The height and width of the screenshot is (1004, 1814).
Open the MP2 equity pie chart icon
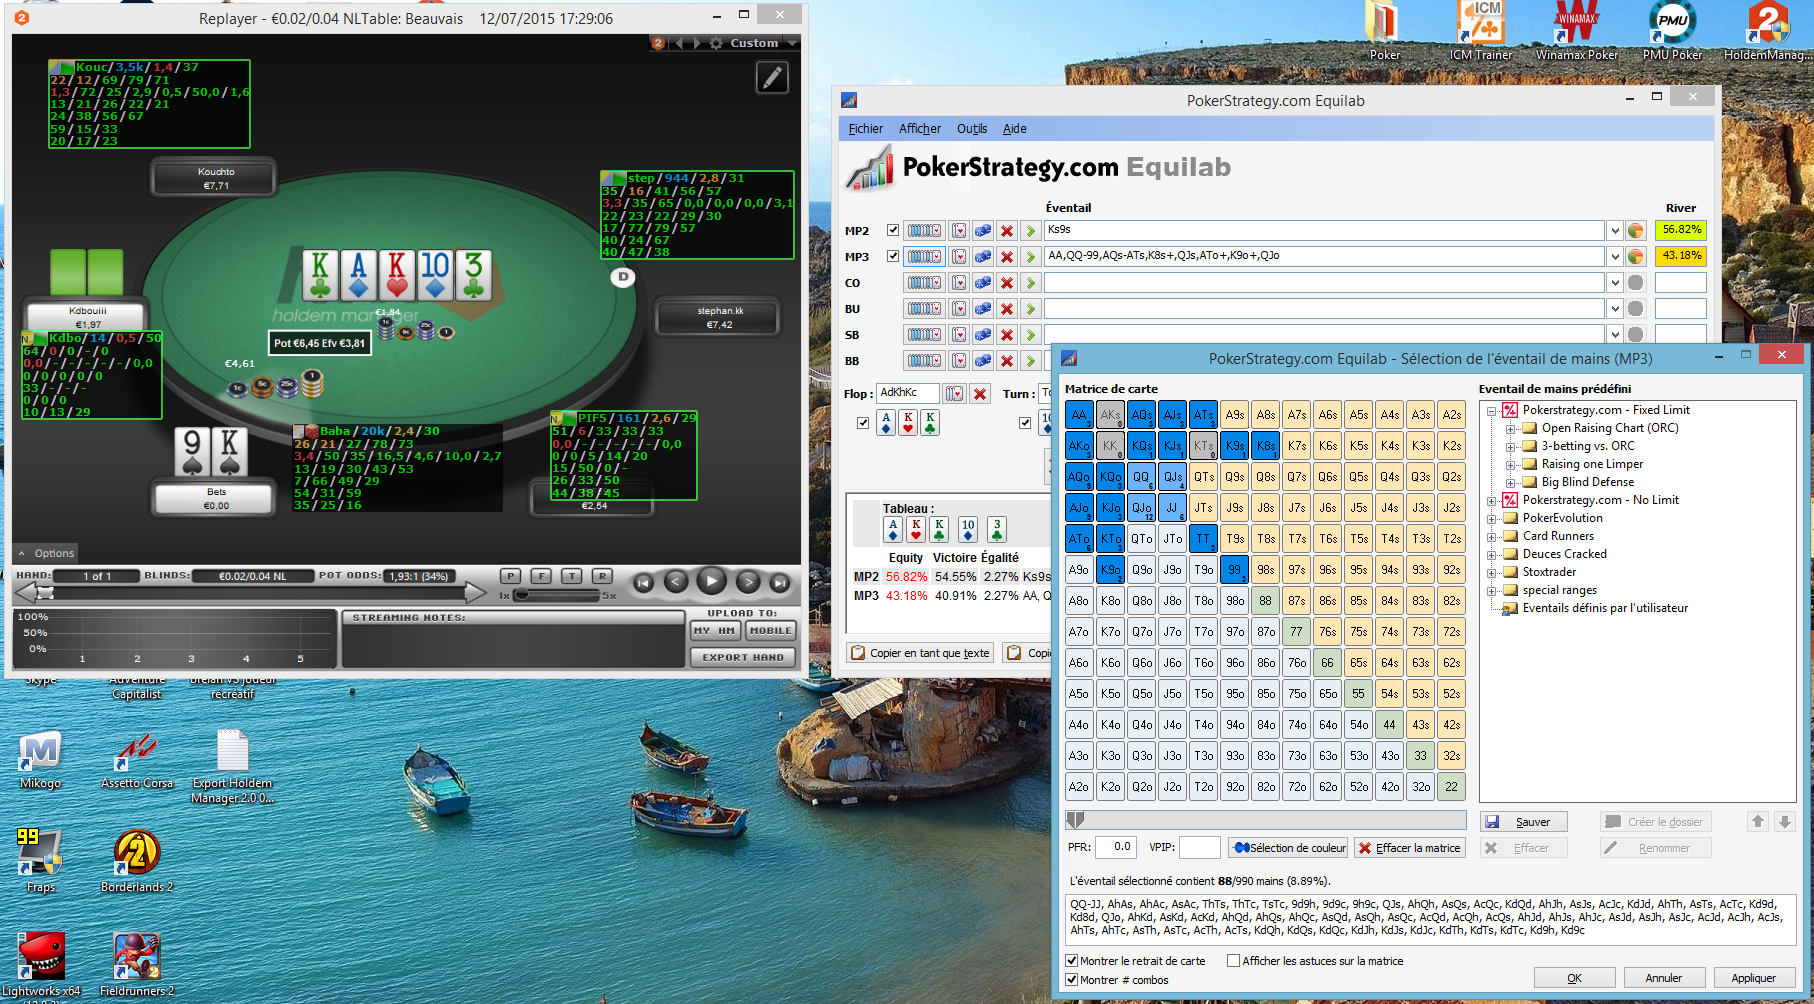pyautogui.click(x=1636, y=231)
